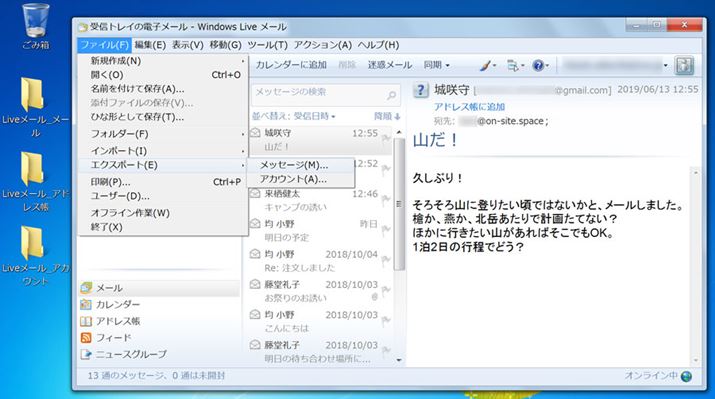The image size is (715, 399).
Task: Choose ひな形として保存(T)... menu item
Action: coord(163,117)
